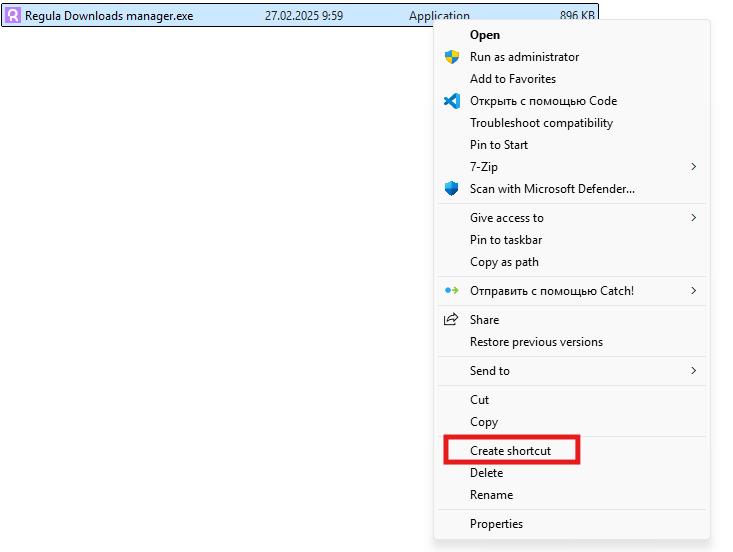
Task: Click the Microsoft Defender shield icon
Action: 452,189
